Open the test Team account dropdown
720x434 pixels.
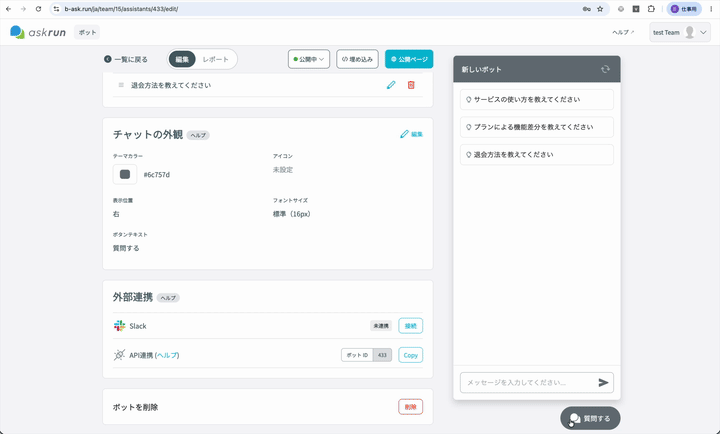[x=680, y=33]
